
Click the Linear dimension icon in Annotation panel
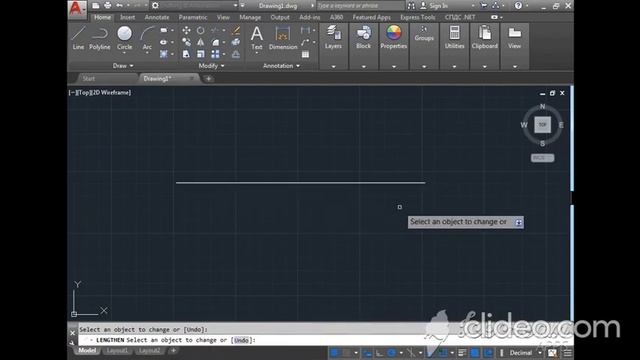[305, 30]
